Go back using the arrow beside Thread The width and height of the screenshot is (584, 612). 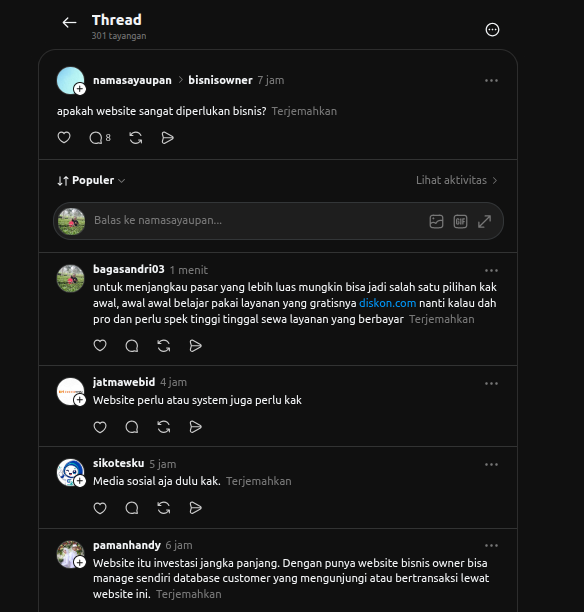(69, 23)
